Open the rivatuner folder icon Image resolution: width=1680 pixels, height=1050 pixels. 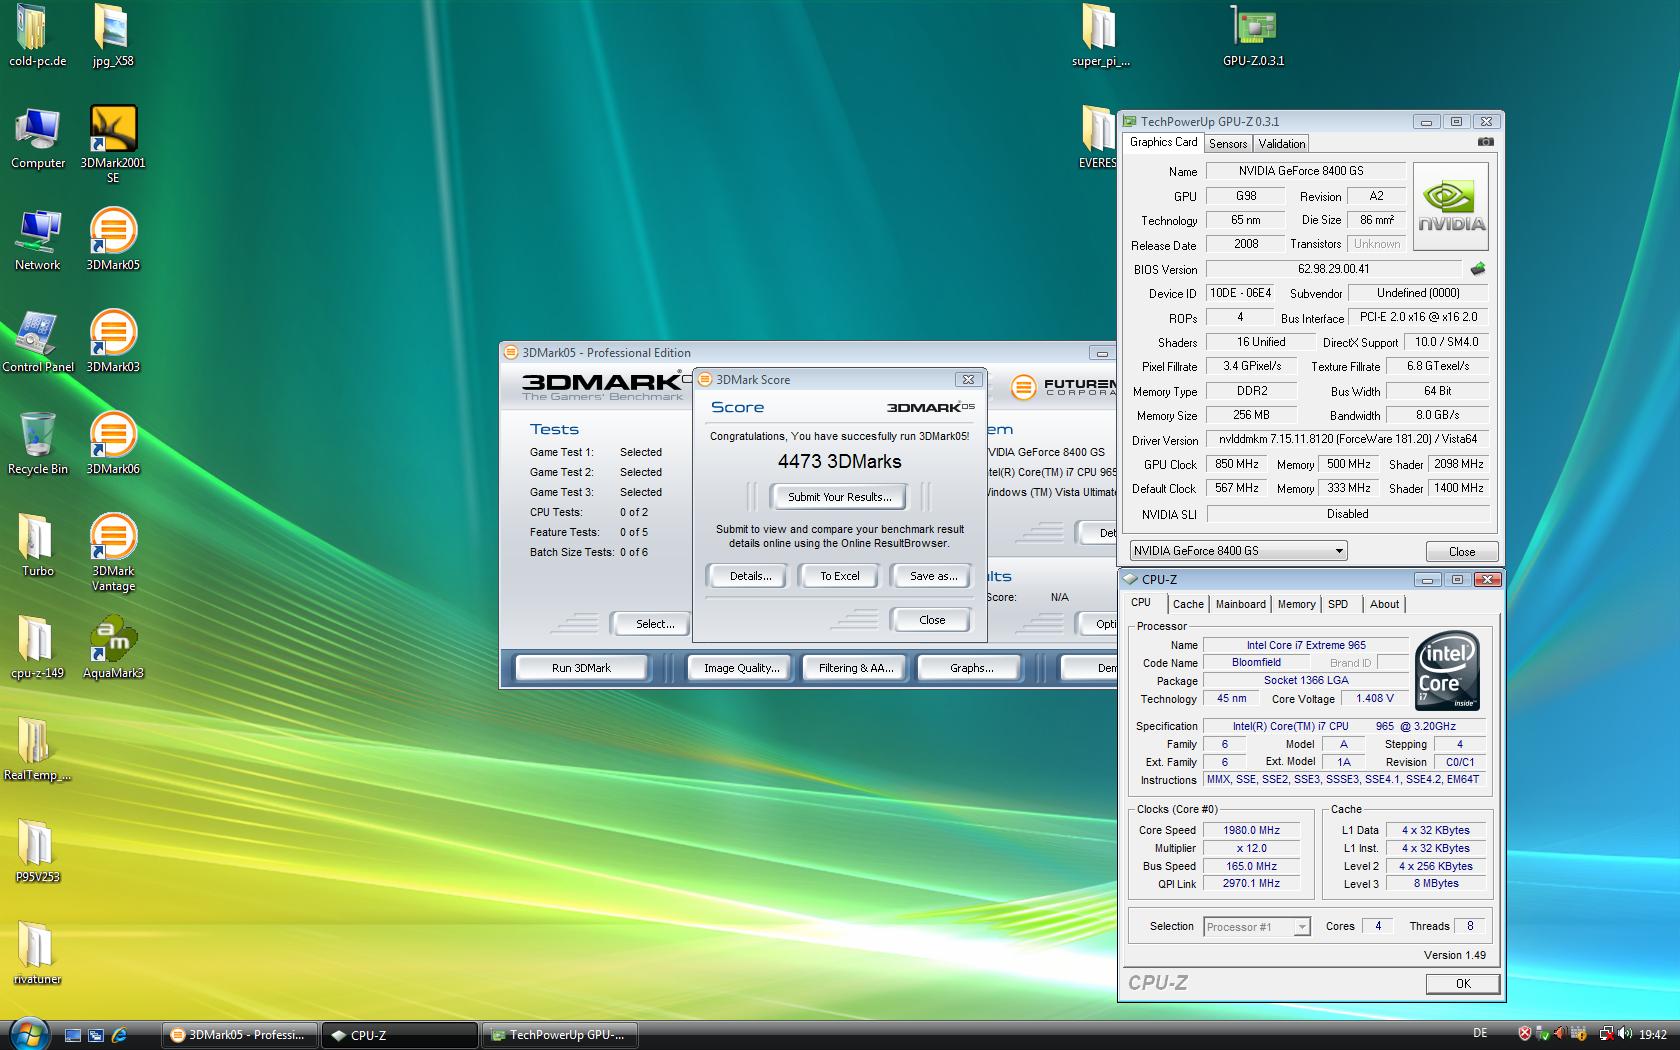(37, 954)
